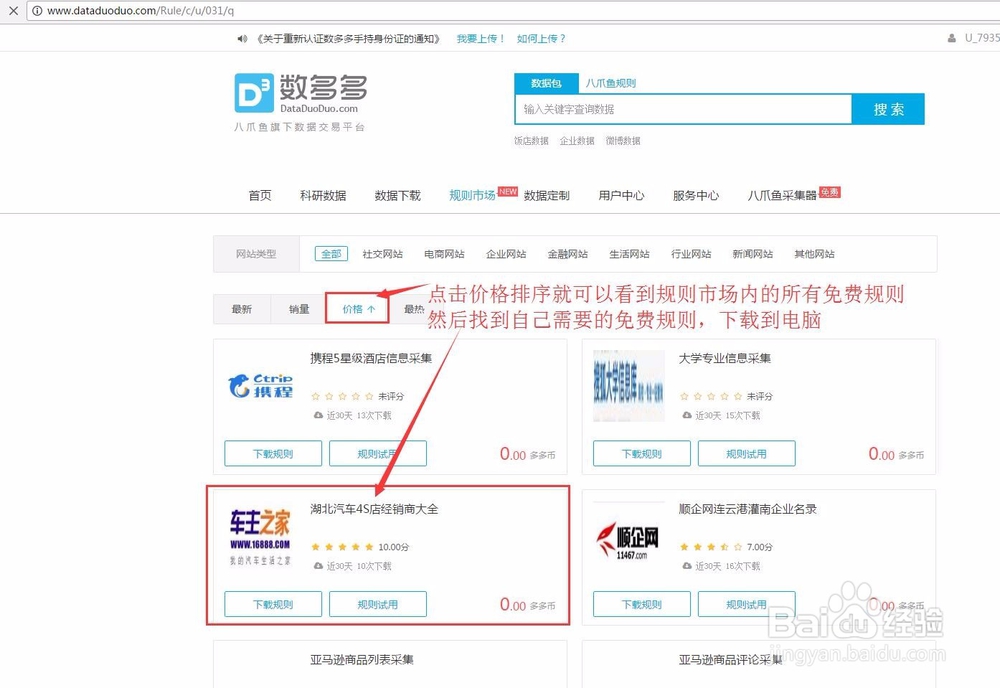The image size is (1000, 688).
Task: Open the ID re-verification notice link
Action: point(349,39)
